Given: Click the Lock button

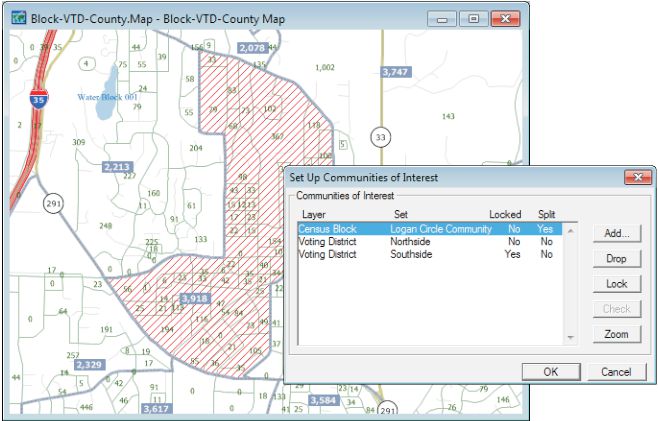Looking at the screenshot, I should (x=616, y=284).
